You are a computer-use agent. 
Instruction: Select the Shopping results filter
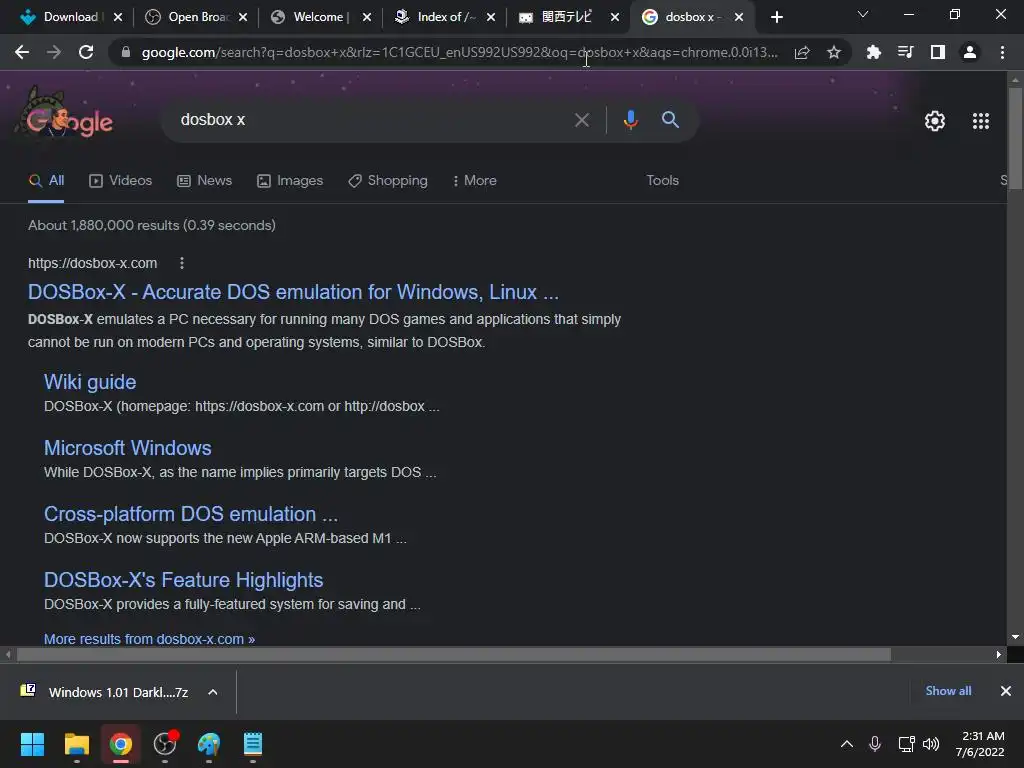click(388, 180)
